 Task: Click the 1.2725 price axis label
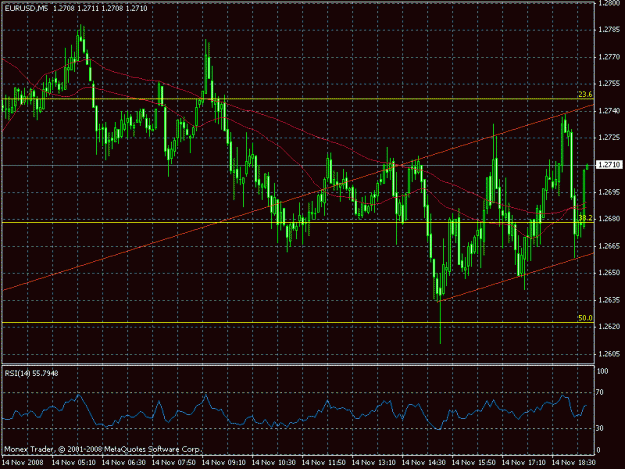pyautogui.click(x=609, y=137)
